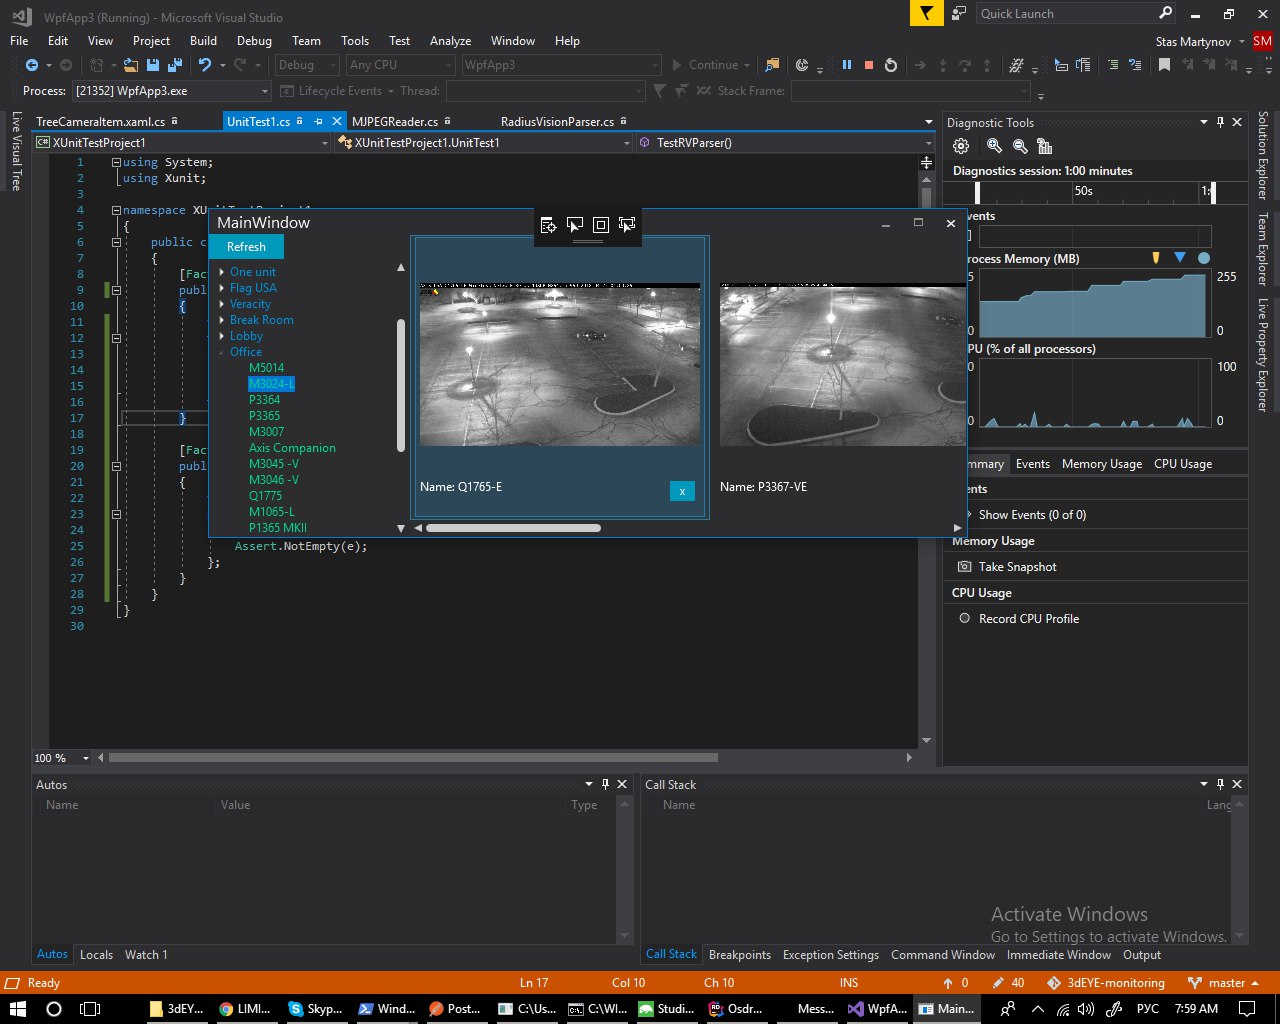This screenshot has height=1024, width=1280.
Task: Open Task View from the taskbar
Action: pos(90,1009)
